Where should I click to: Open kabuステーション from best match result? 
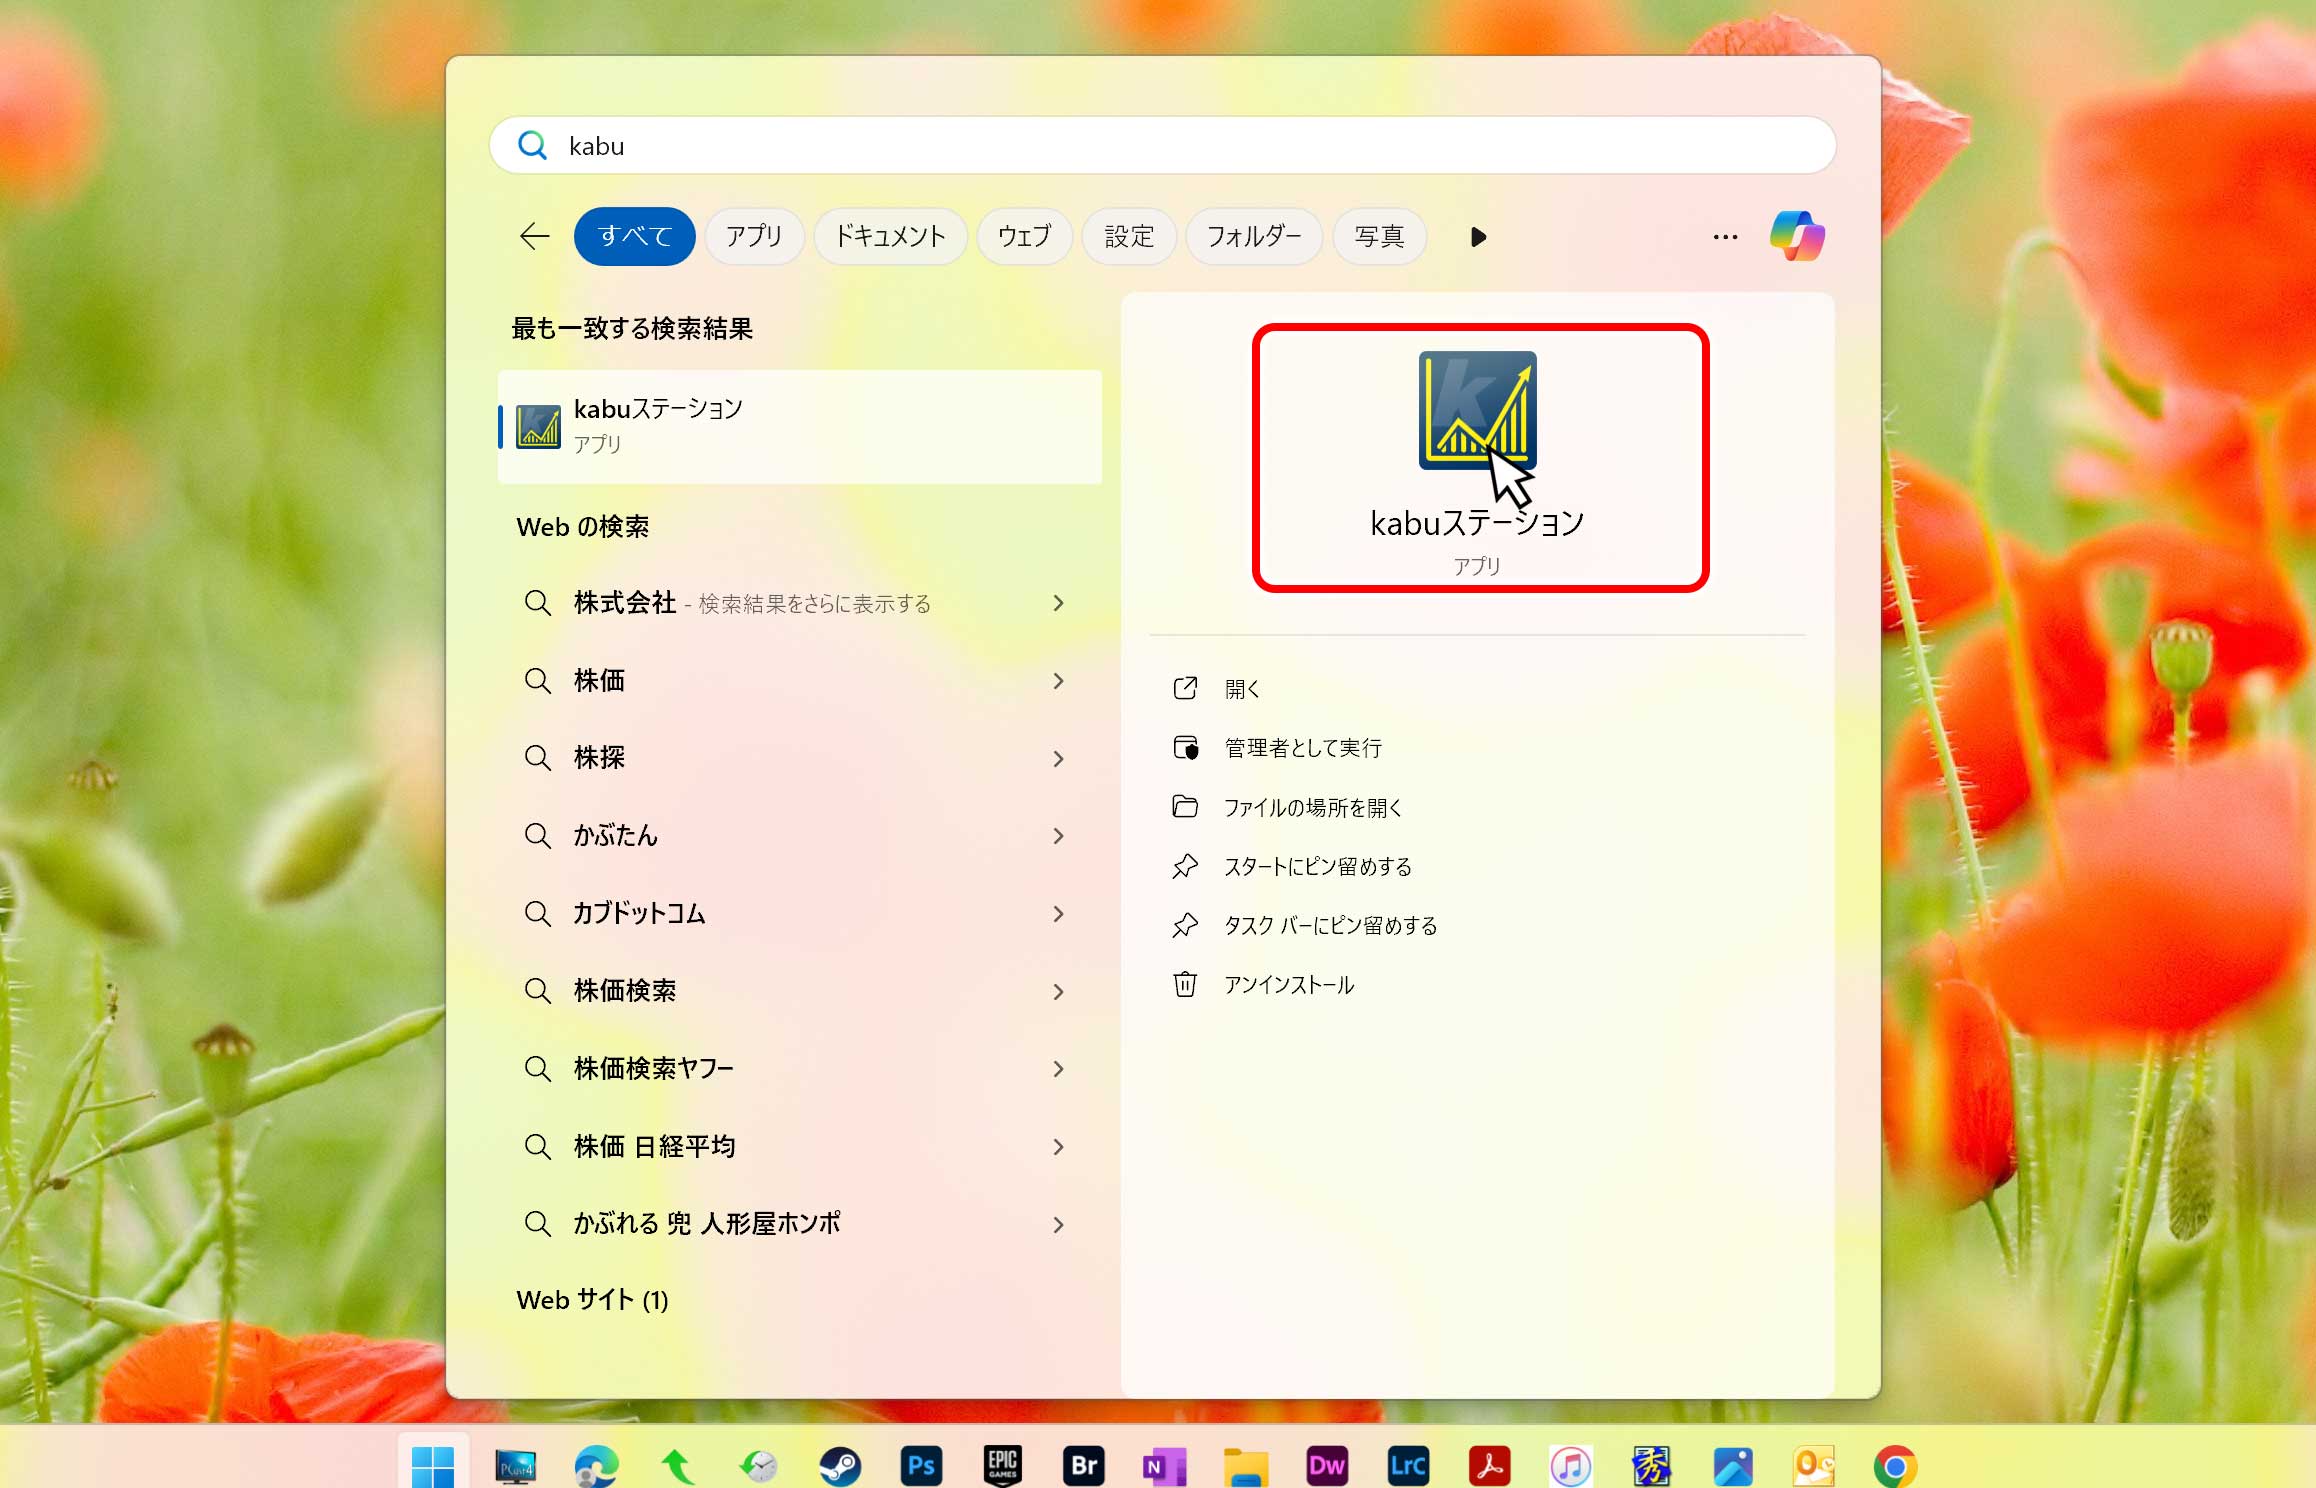(800, 427)
